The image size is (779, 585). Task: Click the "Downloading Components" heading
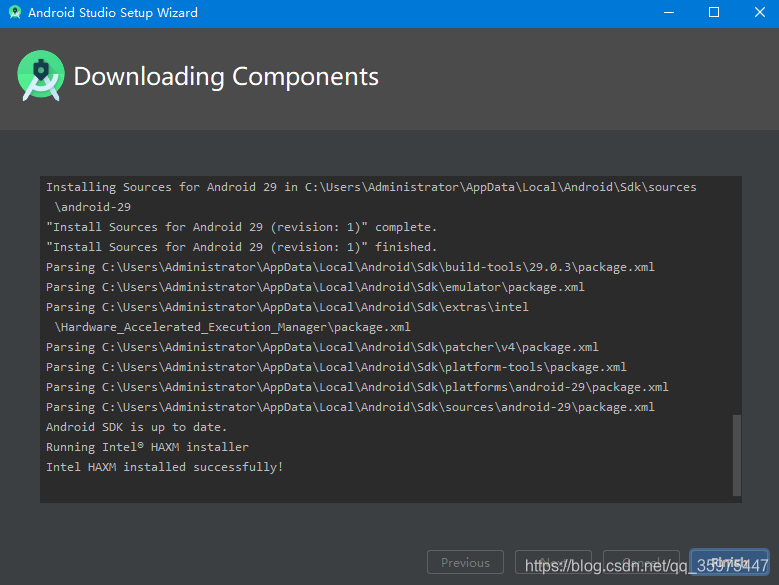click(226, 76)
